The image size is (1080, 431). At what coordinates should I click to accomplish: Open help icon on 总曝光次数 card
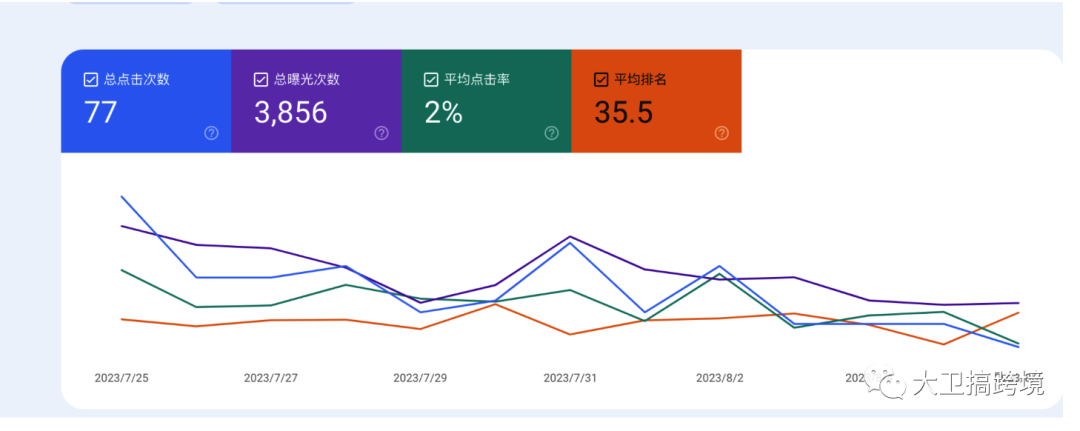click(382, 133)
